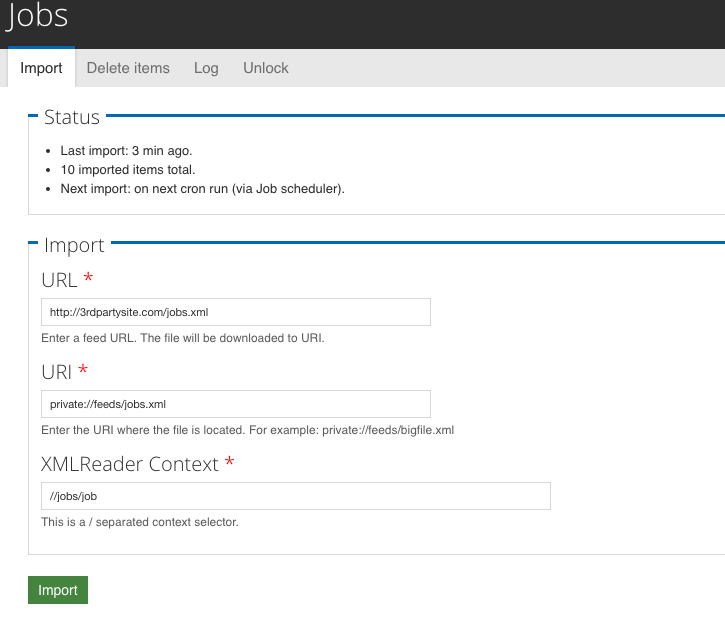
Task: Click the Status fieldset legend
Action: point(72,117)
